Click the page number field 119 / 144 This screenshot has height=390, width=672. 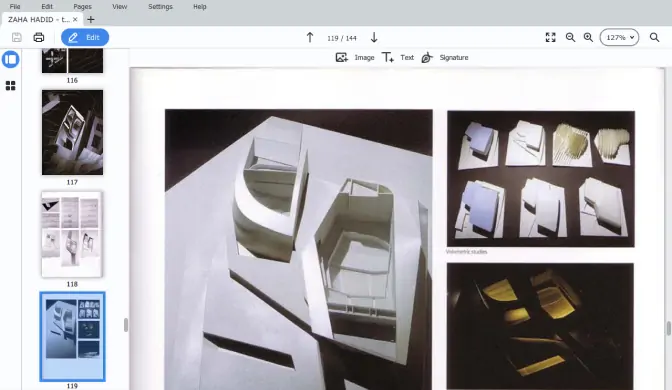(342, 38)
